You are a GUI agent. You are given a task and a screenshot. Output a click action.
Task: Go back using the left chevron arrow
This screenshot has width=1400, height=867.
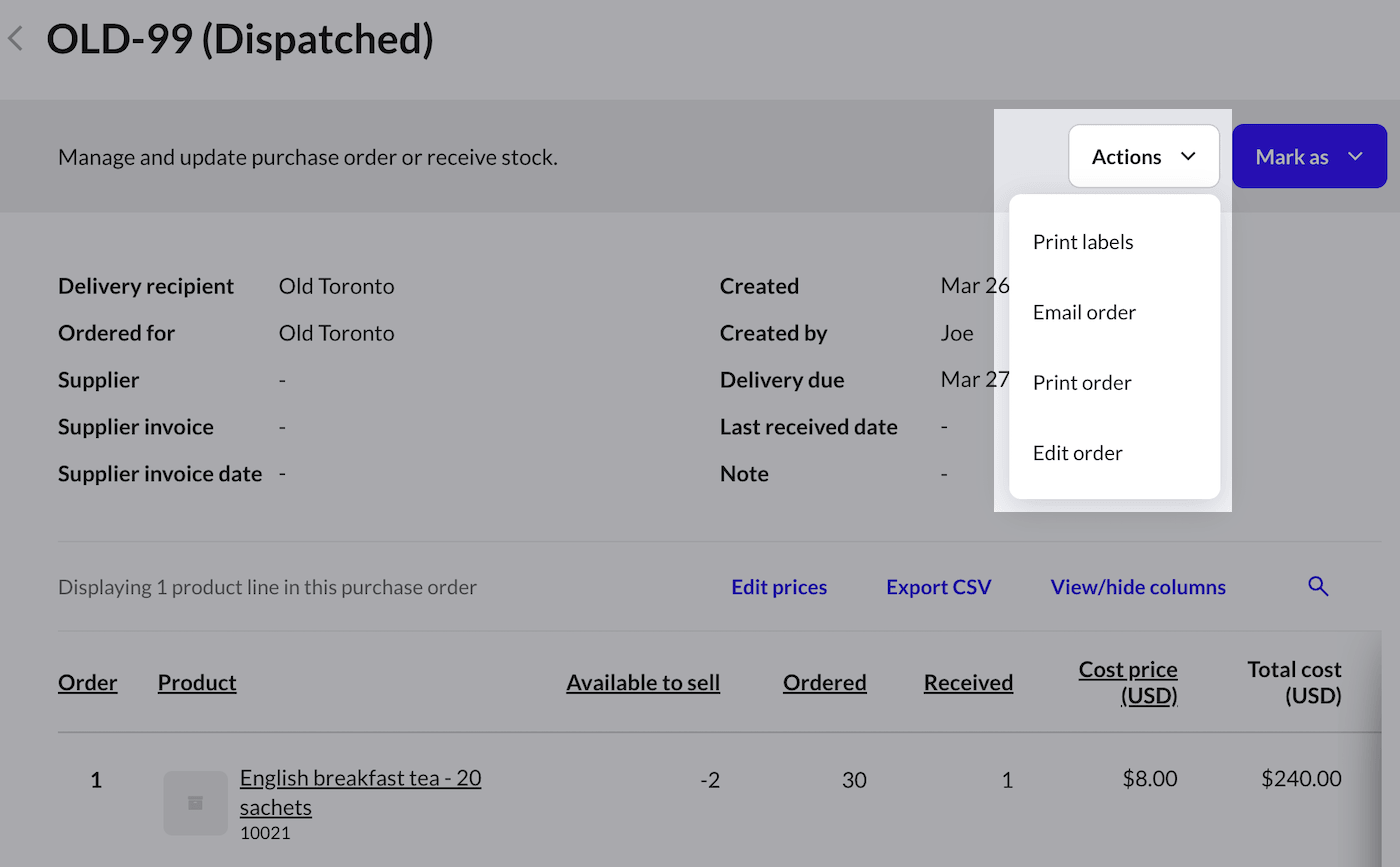click(15, 39)
